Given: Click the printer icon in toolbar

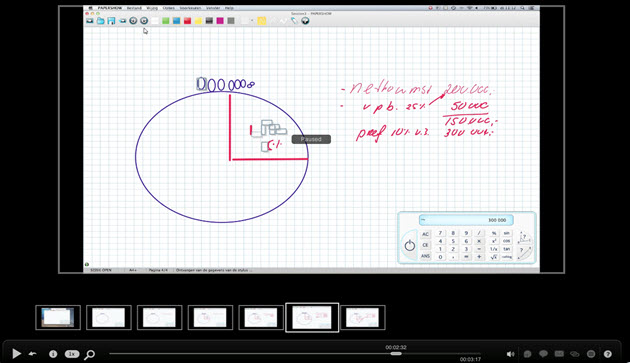Looking at the screenshot, I should coord(122,21).
